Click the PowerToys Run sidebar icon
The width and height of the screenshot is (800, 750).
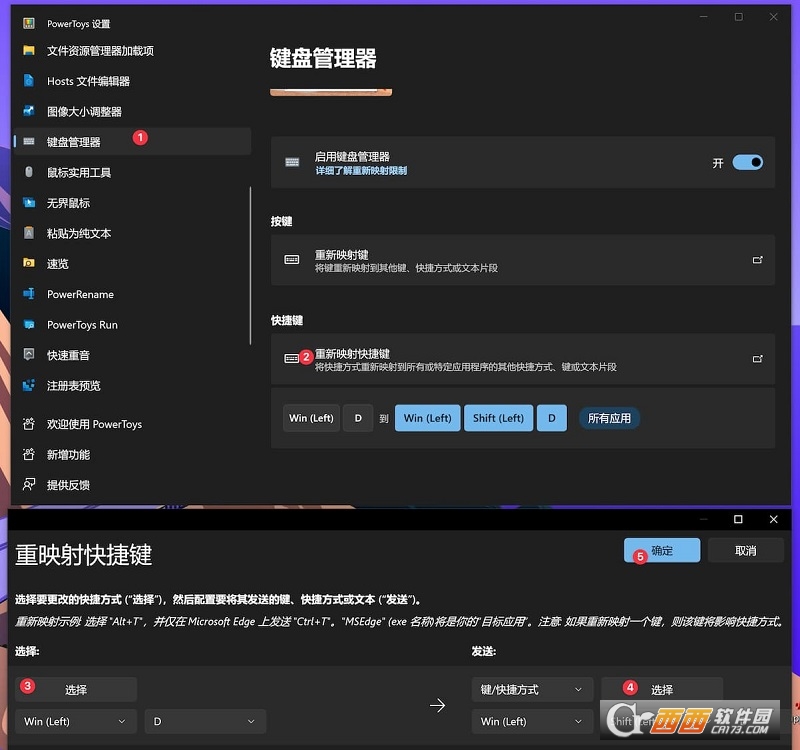click(x=29, y=324)
